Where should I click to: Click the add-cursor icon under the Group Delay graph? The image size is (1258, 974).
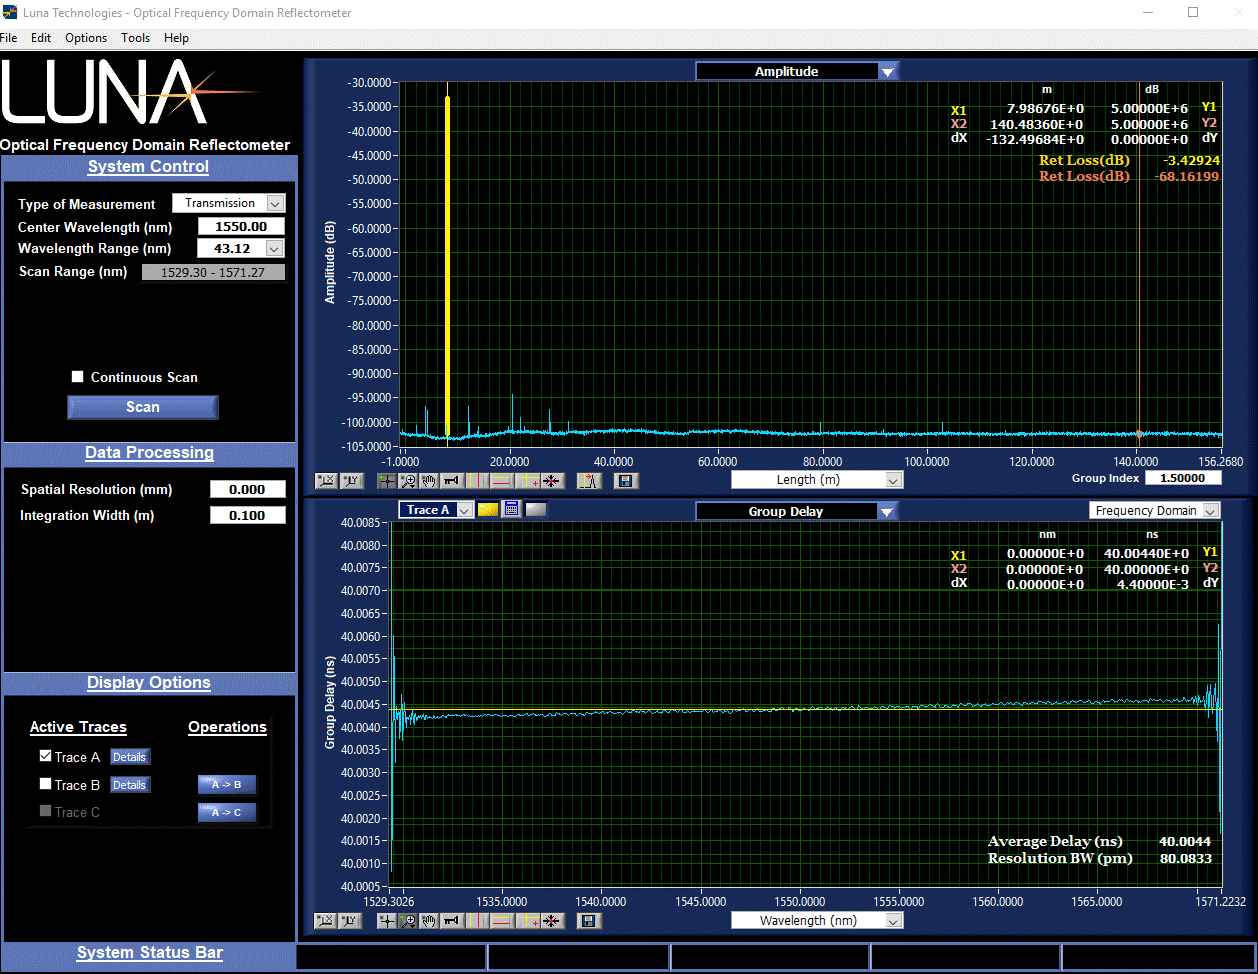(527, 921)
